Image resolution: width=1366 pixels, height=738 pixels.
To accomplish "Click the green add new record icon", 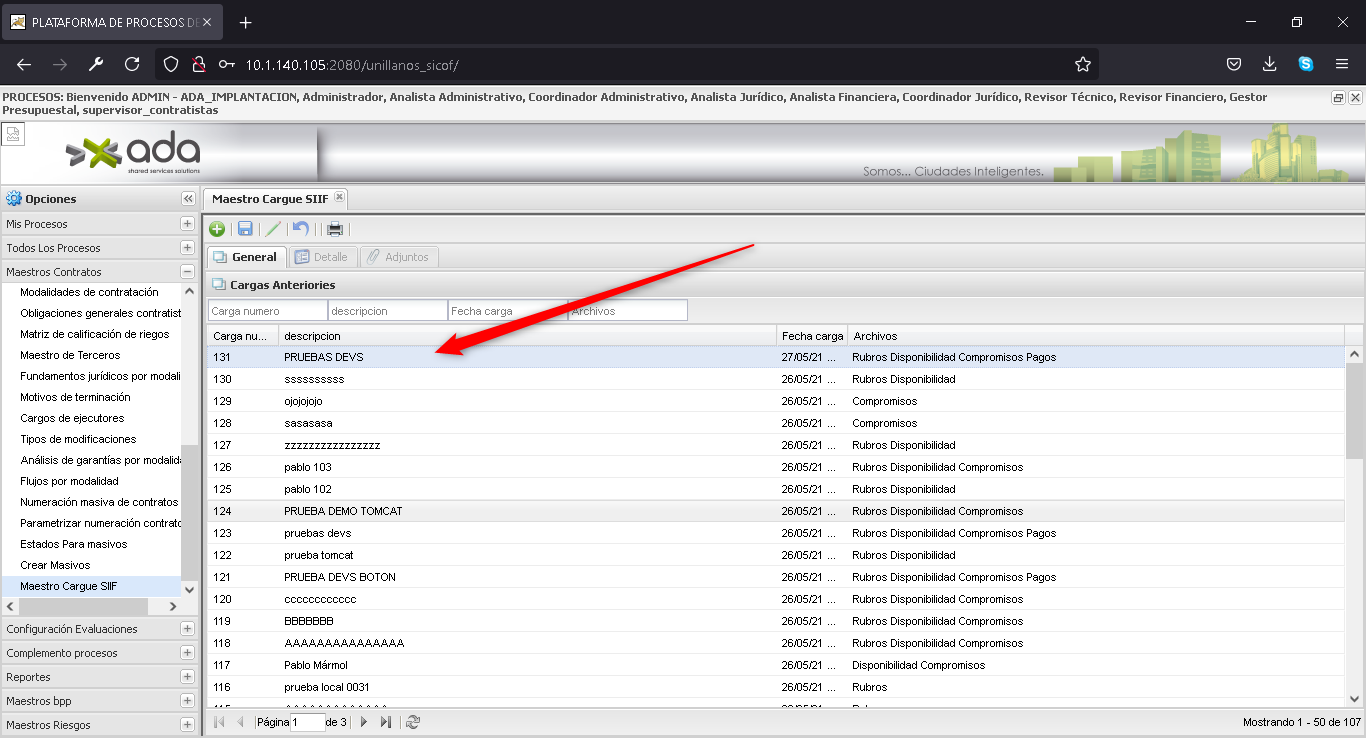I will coord(217,229).
